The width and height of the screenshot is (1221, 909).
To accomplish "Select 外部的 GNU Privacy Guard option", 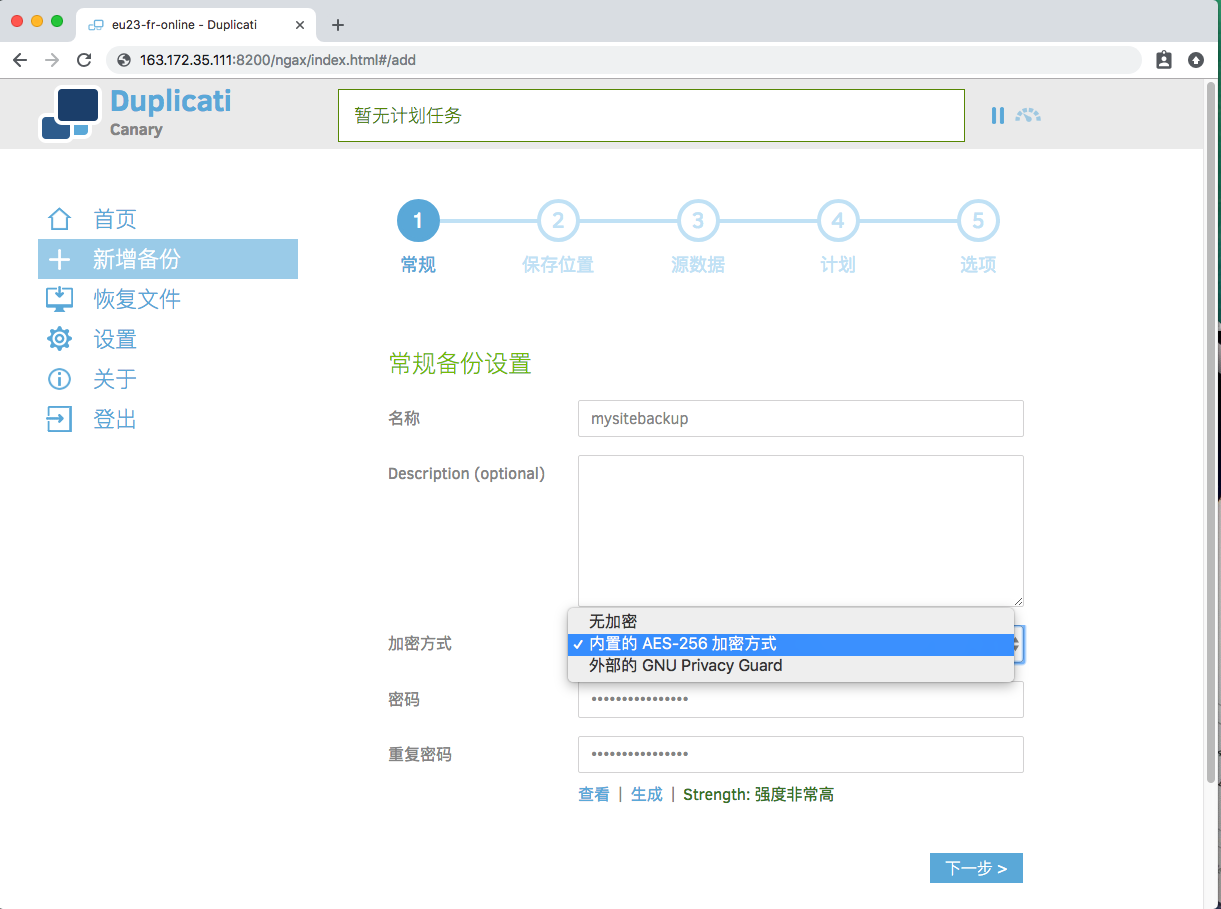I will [686, 666].
